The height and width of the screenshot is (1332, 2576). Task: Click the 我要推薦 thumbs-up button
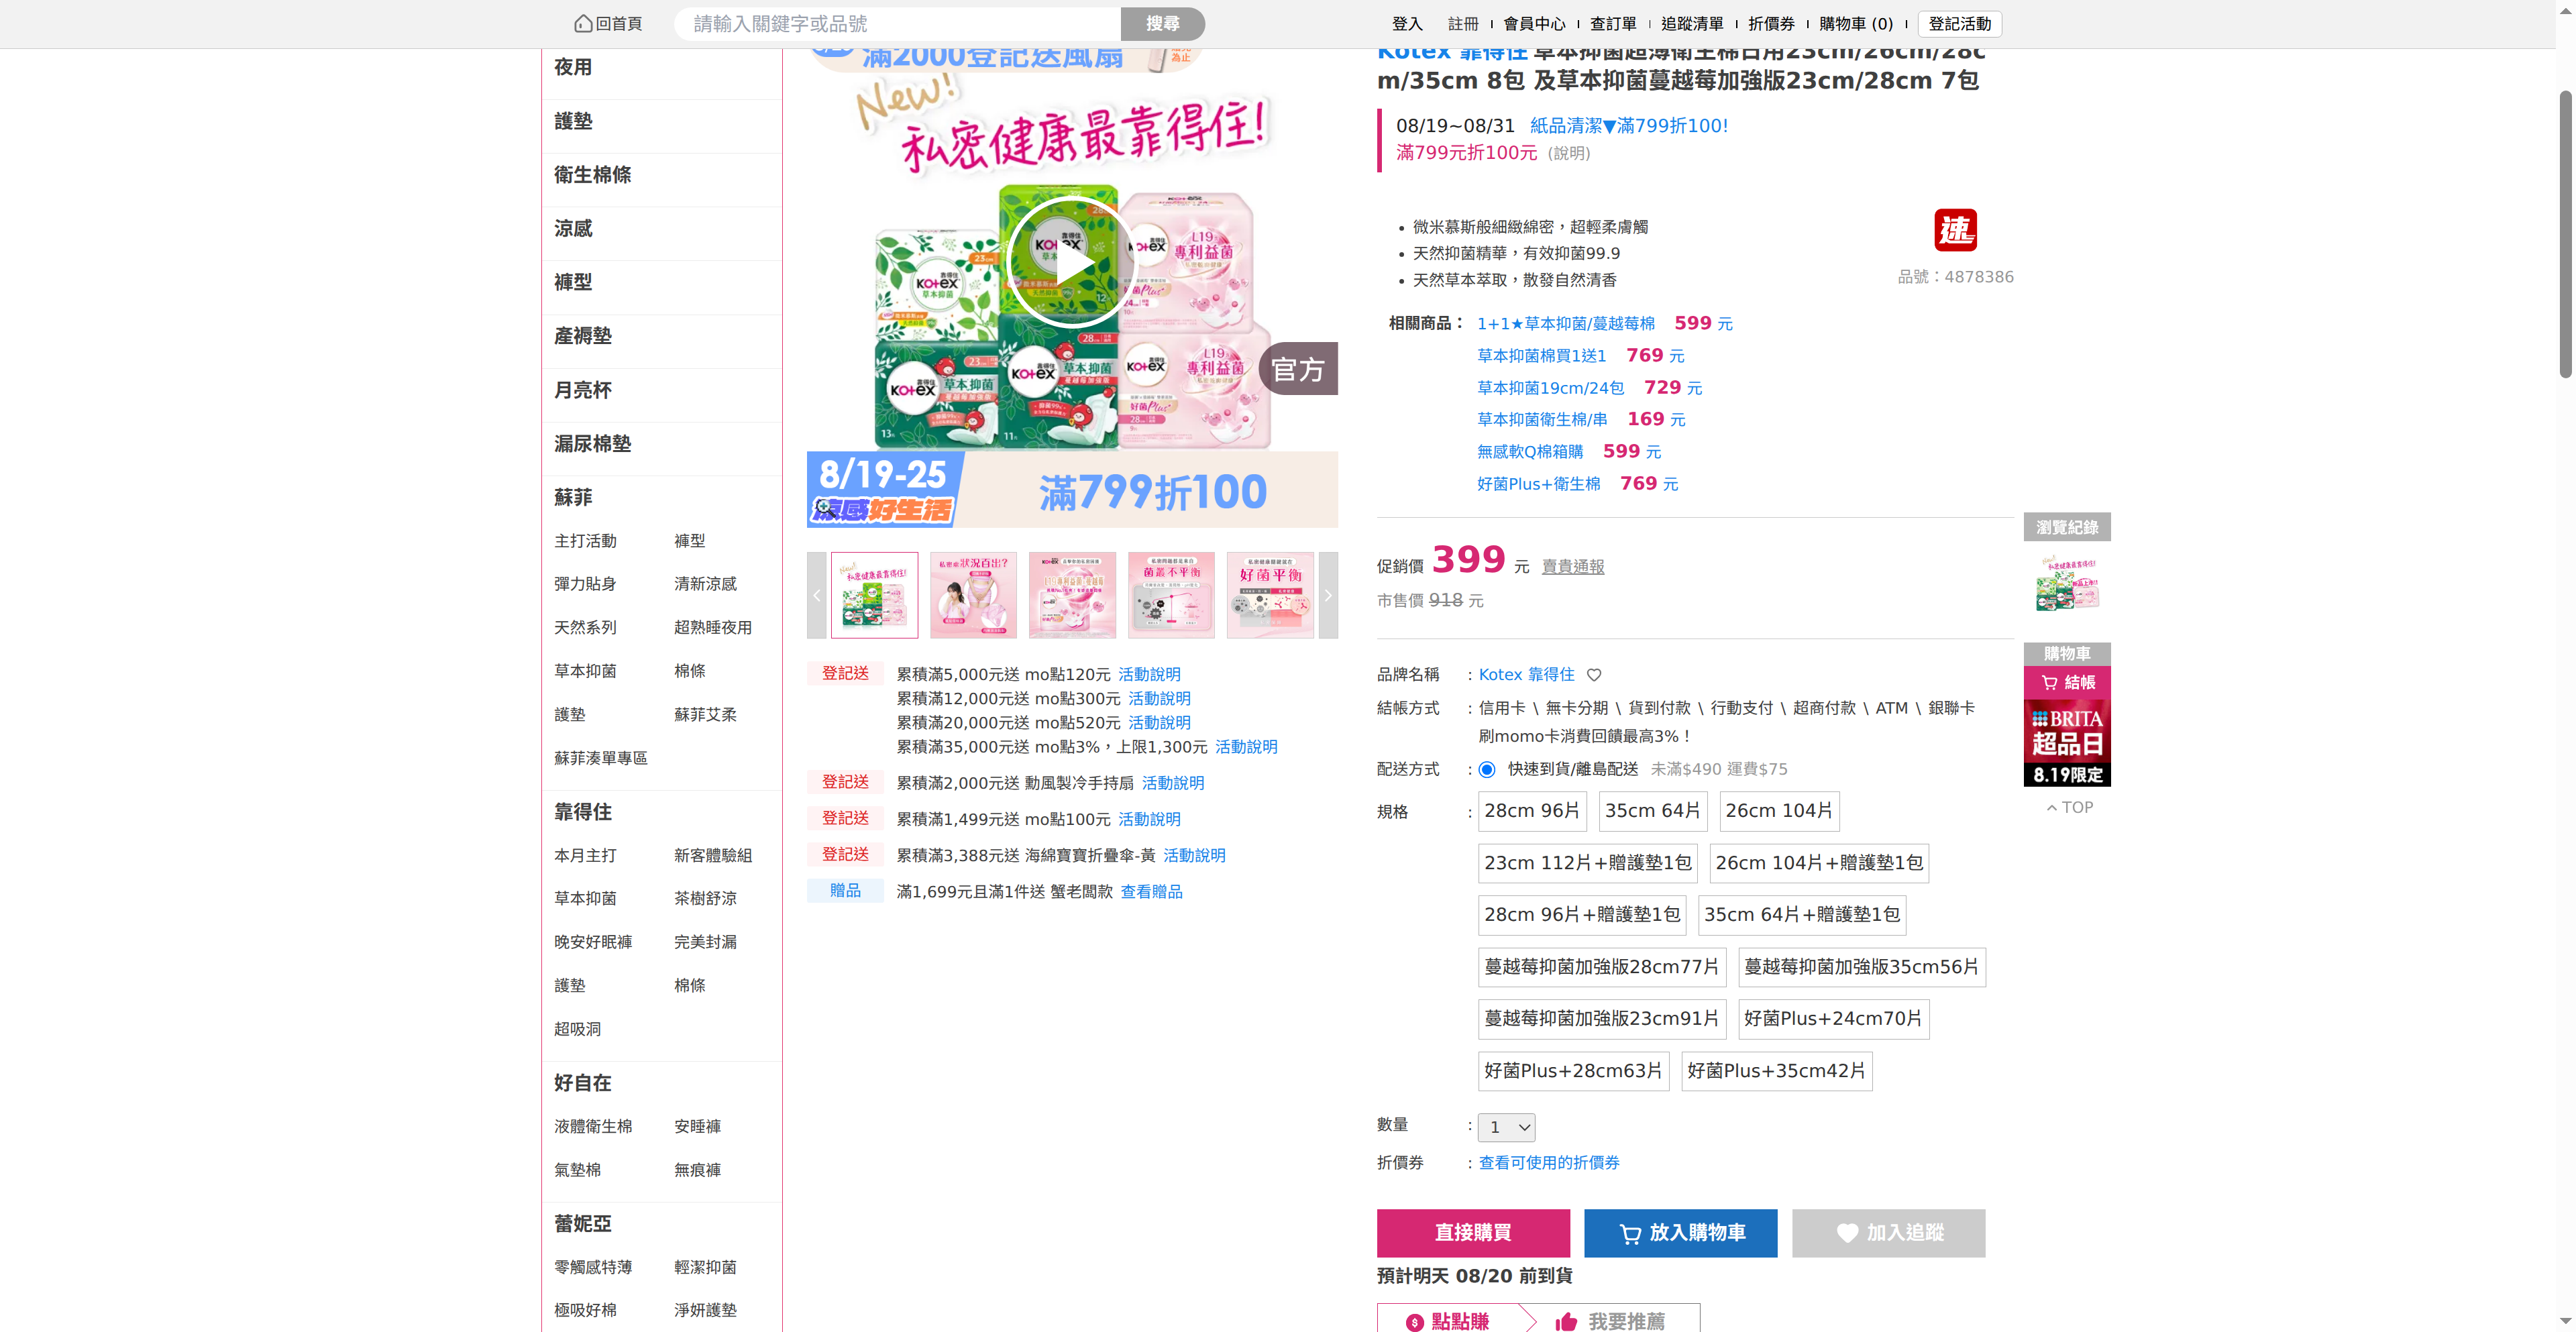pyautogui.click(x=1610, y=1321)
